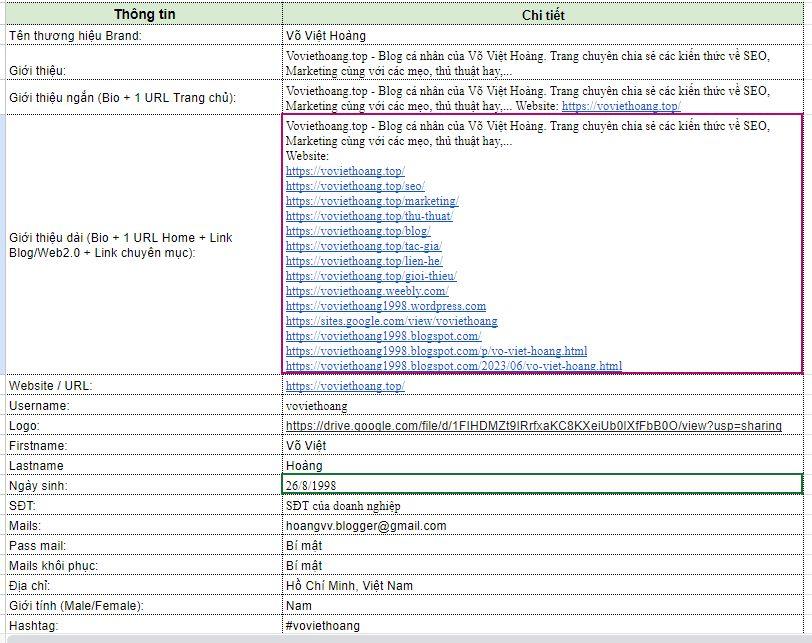Screen dimensions: 812x643
Task: Select the 'Lastname' label cell
Action: point(144,465)
